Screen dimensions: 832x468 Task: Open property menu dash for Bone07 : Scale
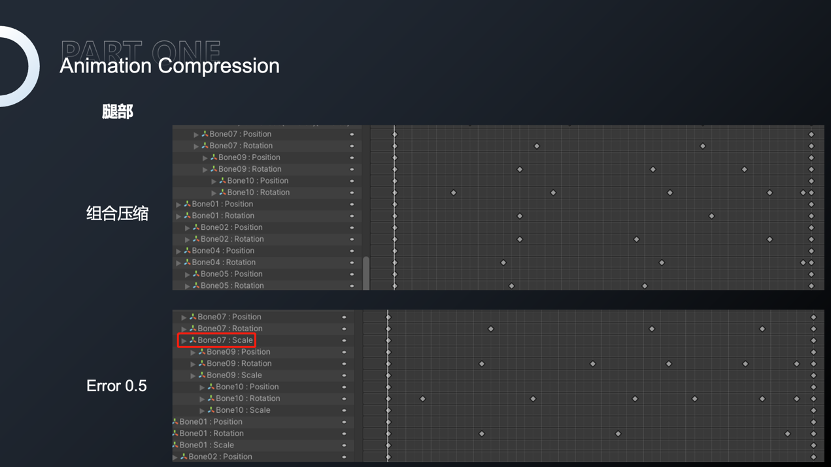click(x=344, y=340)
